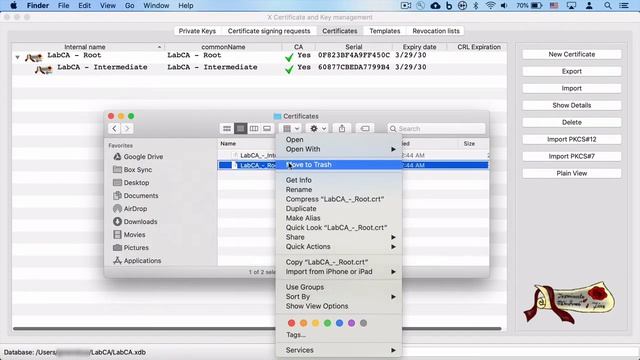Go back in Finder window
The image size is (640, 360).
click(114, 129)
